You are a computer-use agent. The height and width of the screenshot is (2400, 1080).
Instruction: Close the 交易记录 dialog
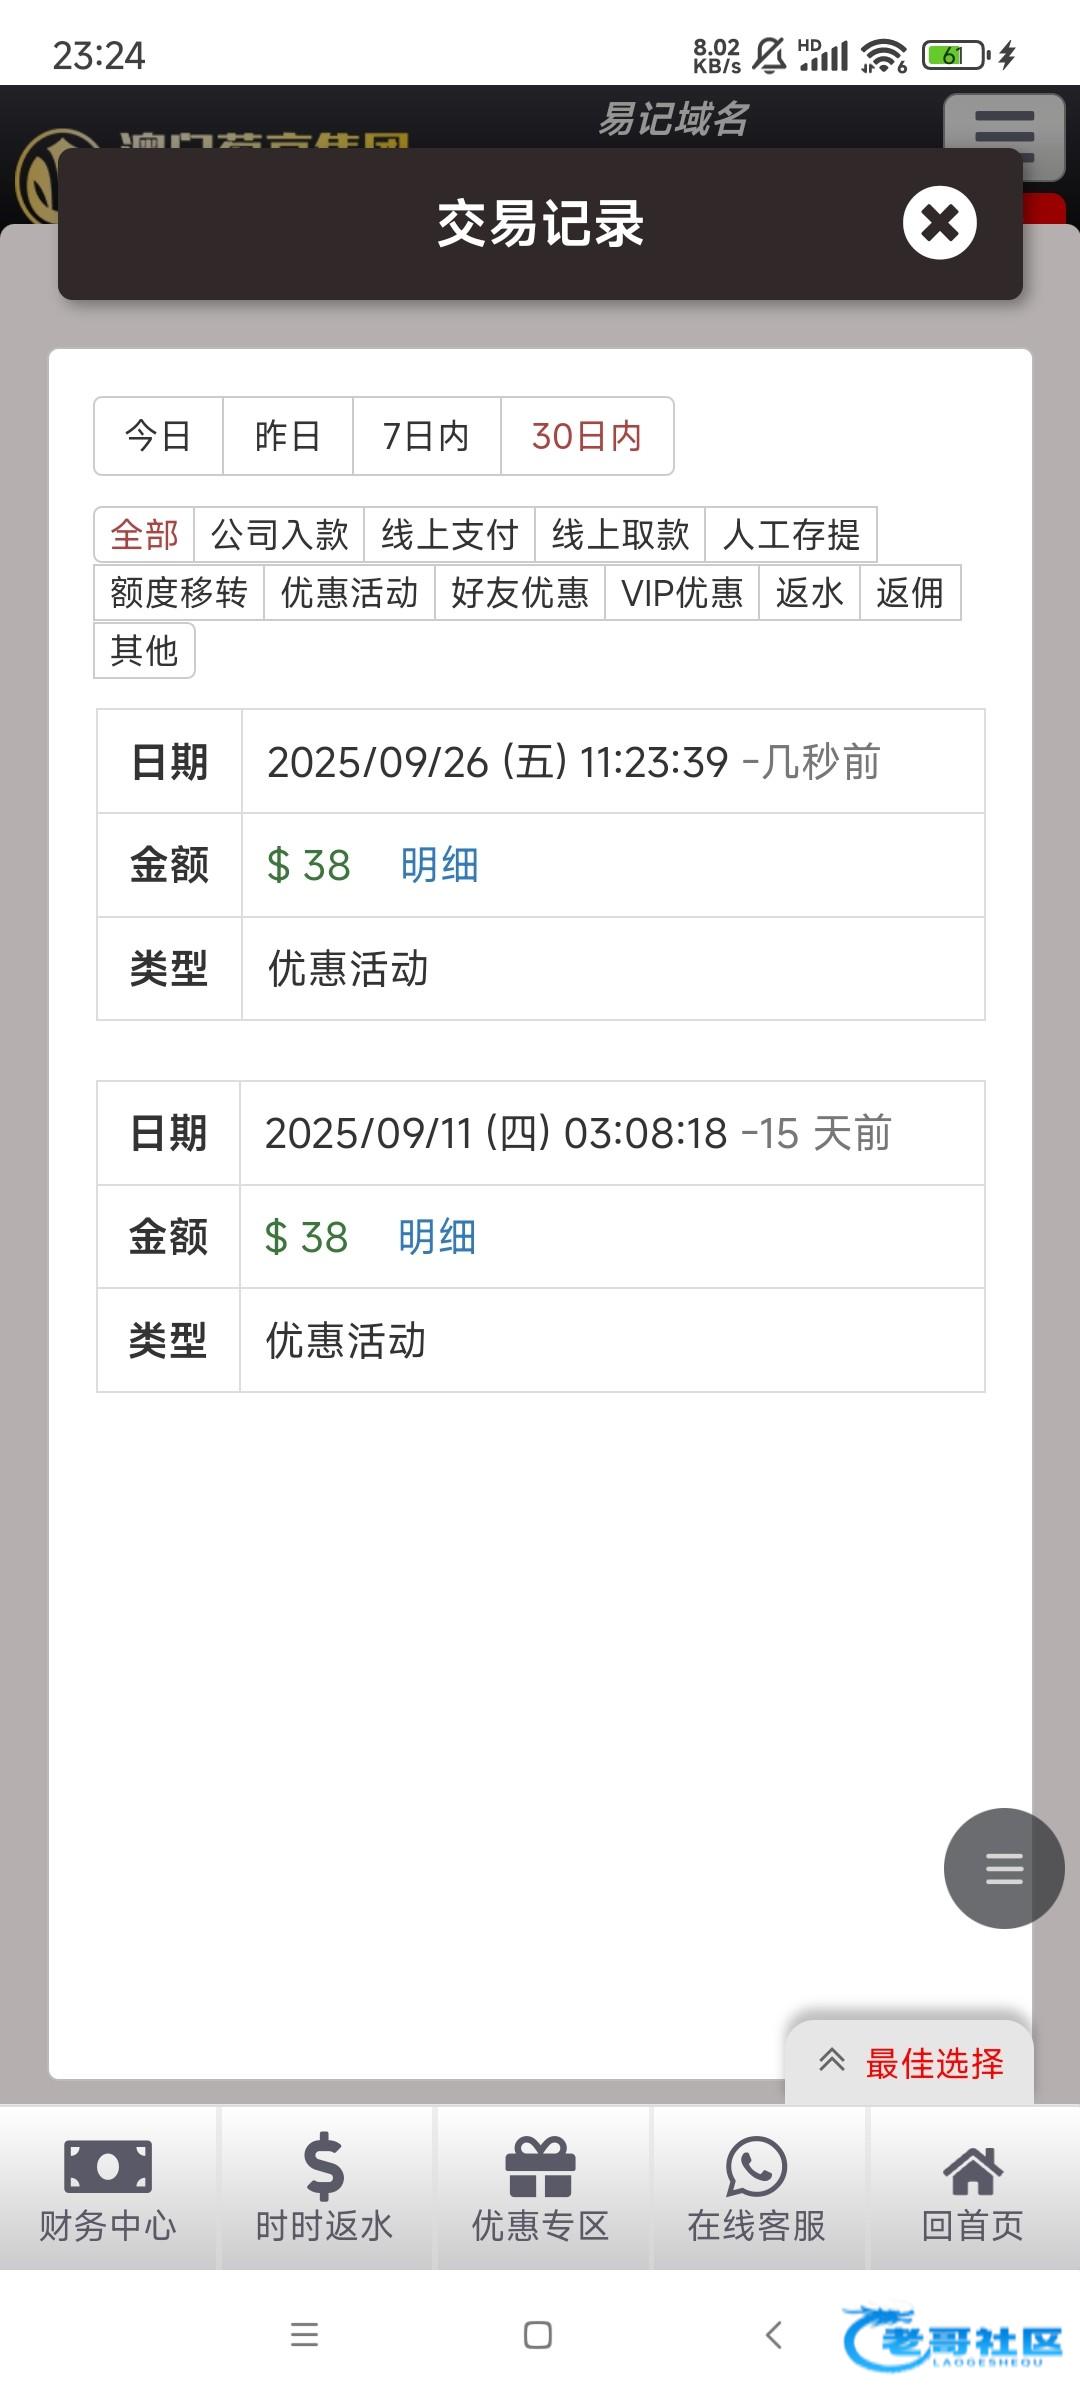(x=939, y=223)
